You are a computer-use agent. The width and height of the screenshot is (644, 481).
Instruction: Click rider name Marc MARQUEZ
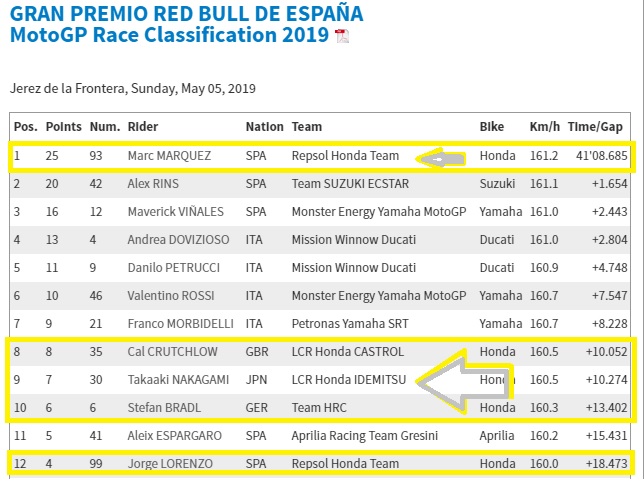[168, 156]
